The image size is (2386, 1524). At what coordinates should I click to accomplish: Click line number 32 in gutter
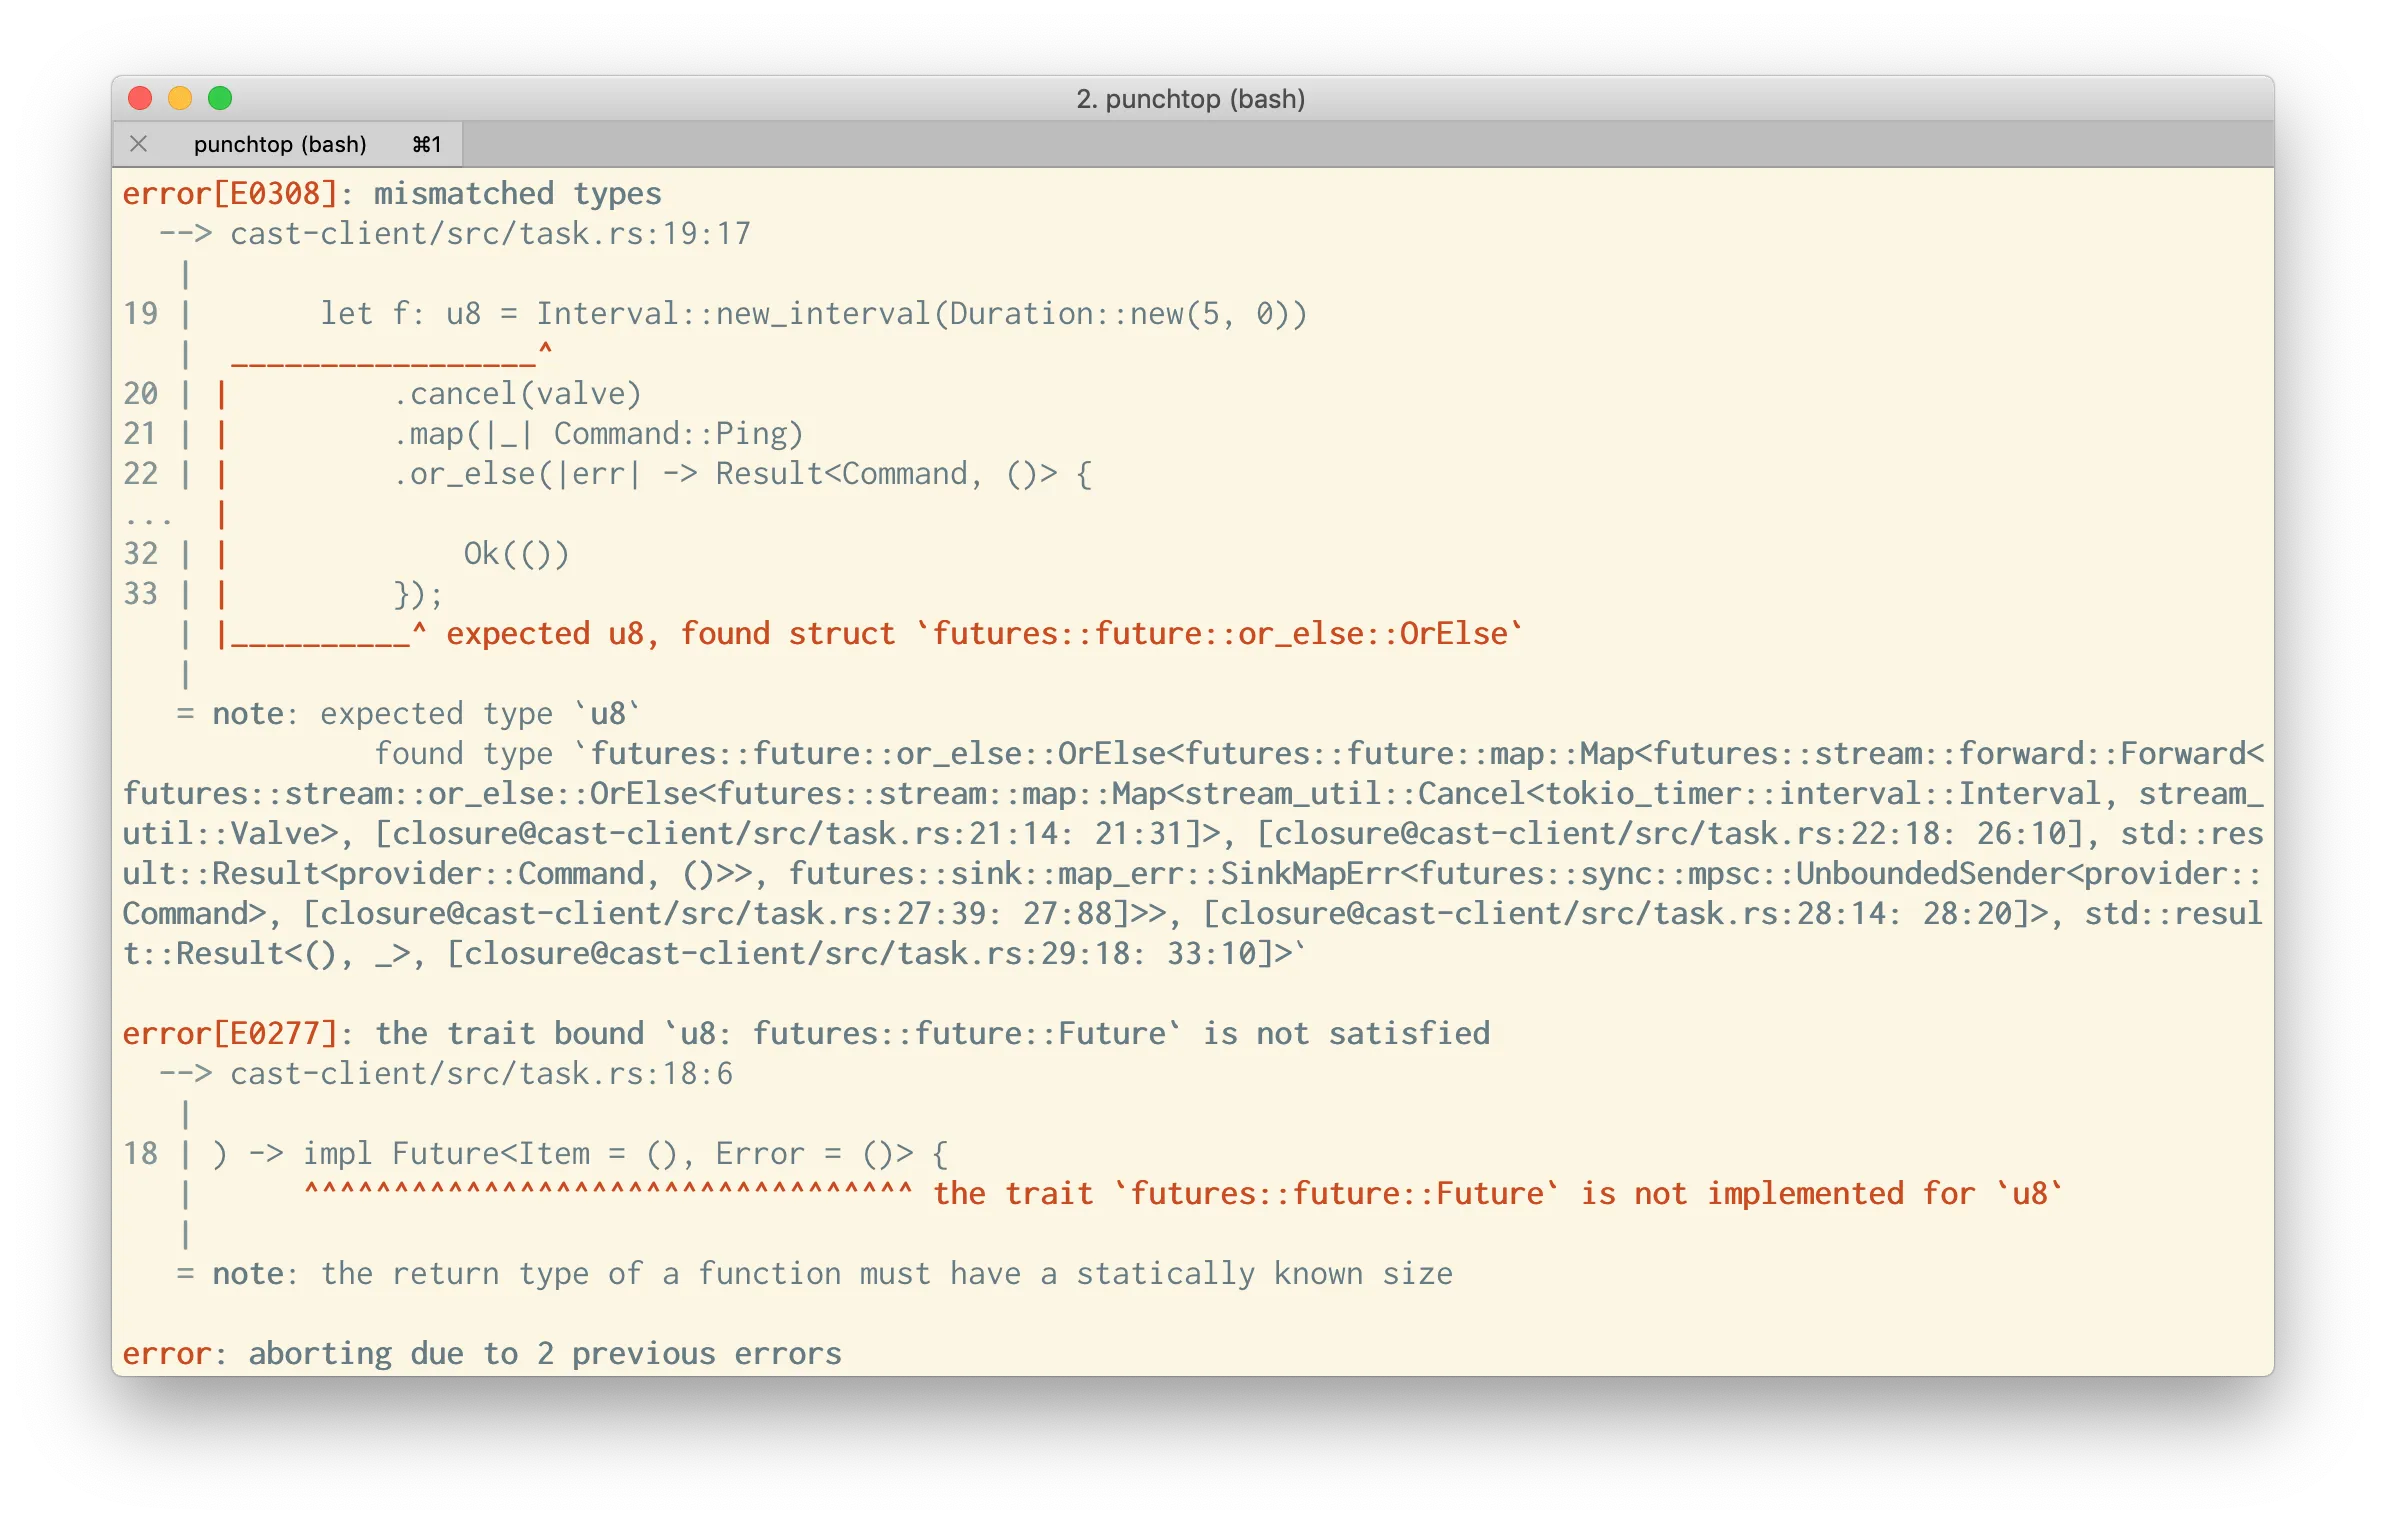(x=141, y=554)
